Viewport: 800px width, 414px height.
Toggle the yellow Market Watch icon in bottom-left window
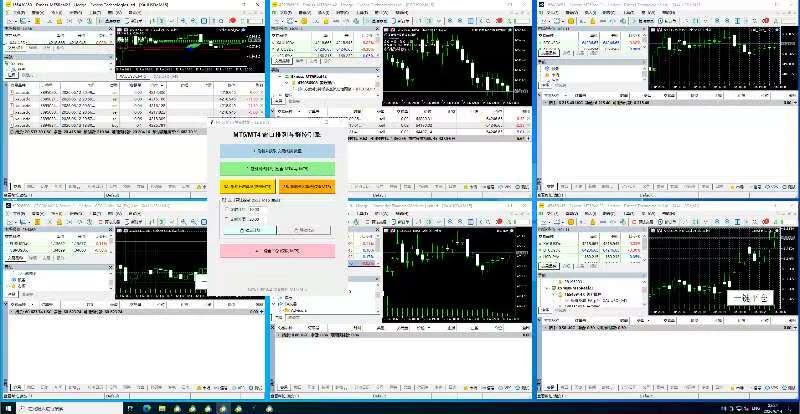pyautogui.click(x=37, y=222)
